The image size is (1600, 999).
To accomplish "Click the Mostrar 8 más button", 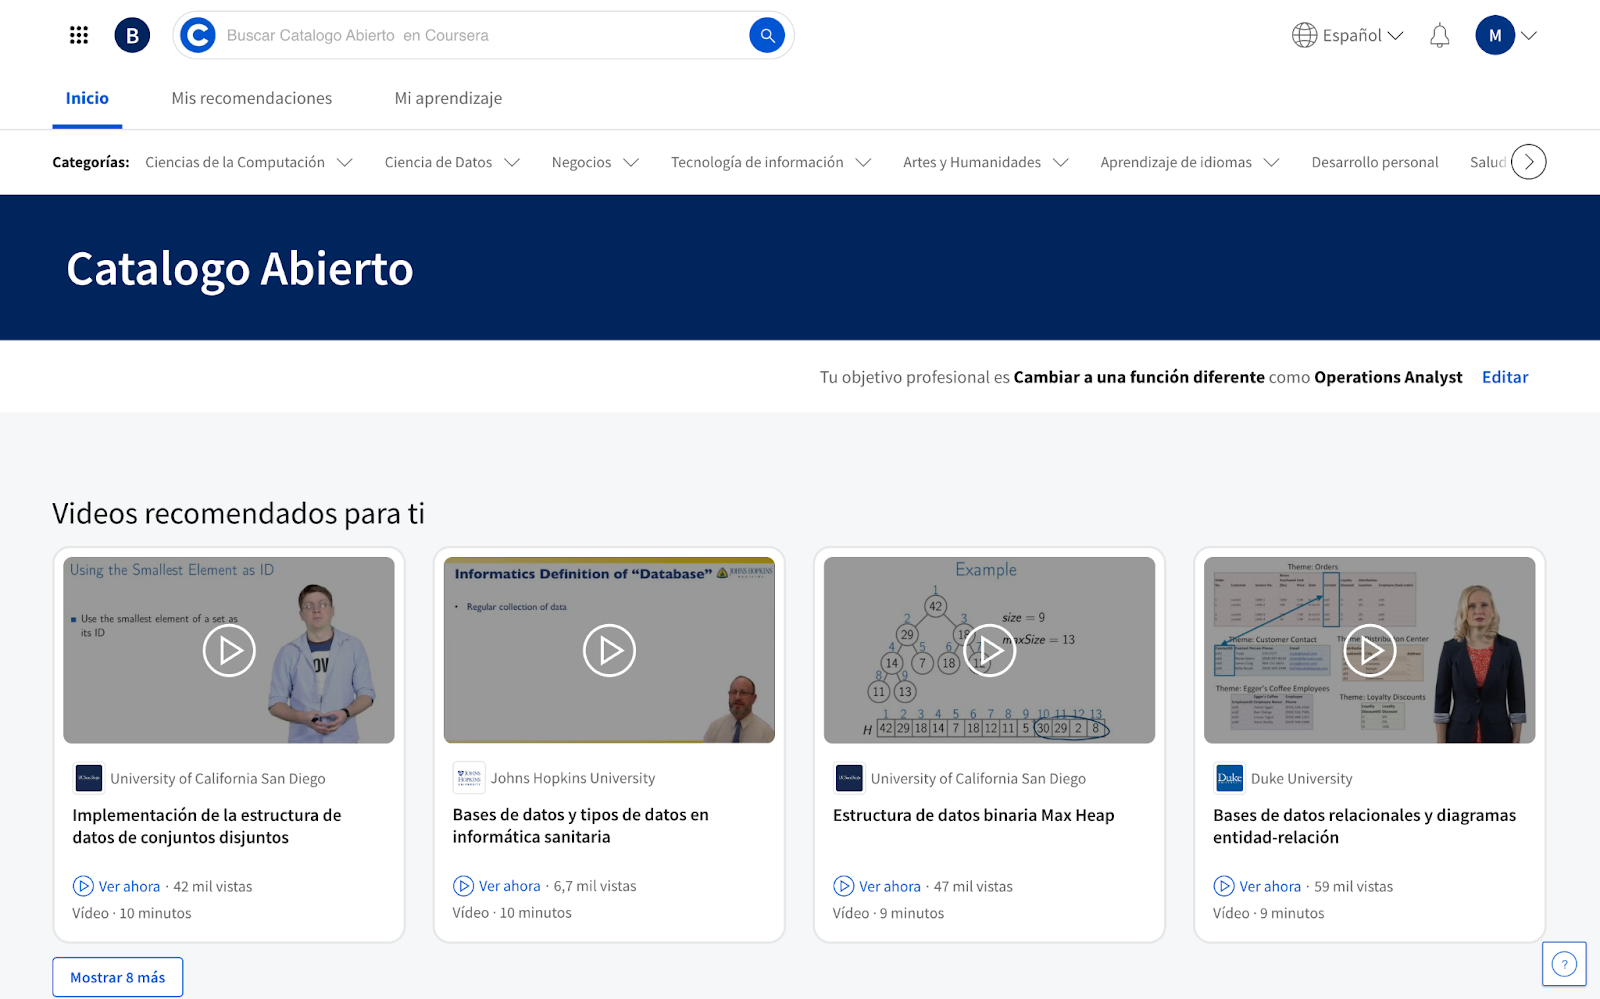I will click(x=118, y=977).
